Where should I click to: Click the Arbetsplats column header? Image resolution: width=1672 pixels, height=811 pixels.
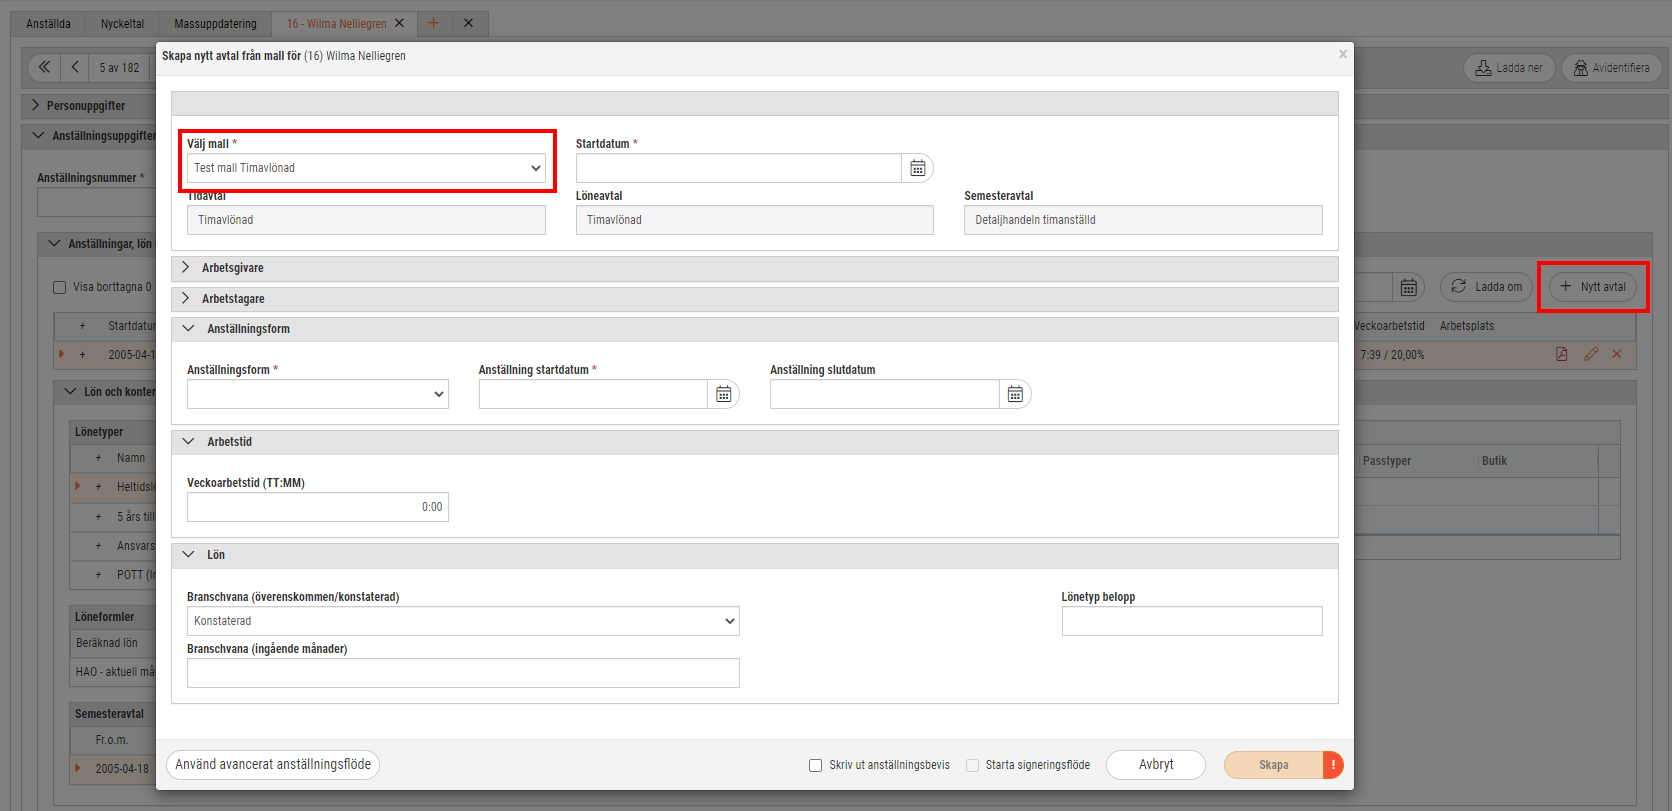point(1467,326)
